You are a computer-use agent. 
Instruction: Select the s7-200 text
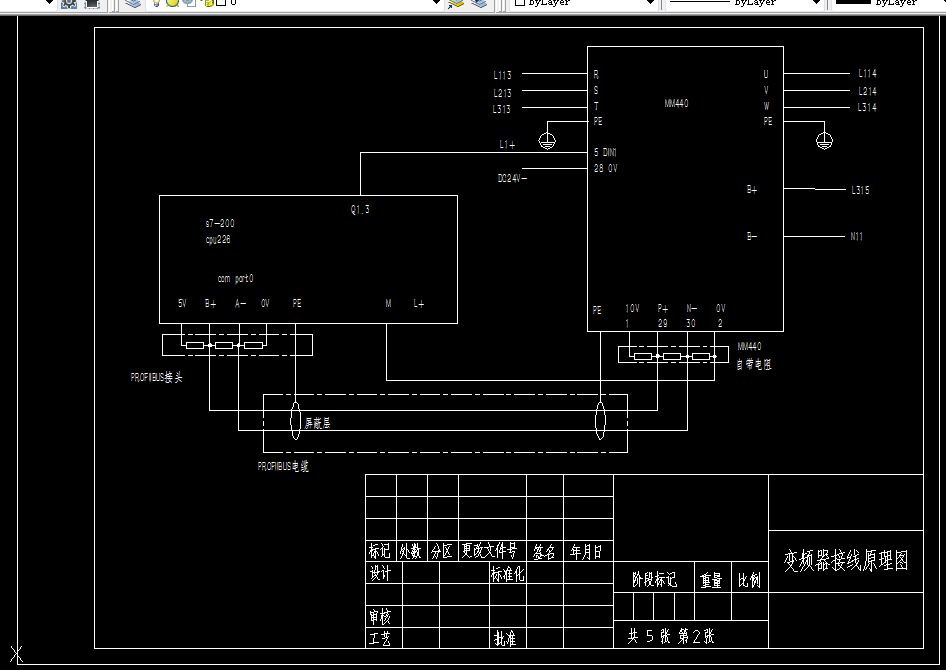coord(220,223)
